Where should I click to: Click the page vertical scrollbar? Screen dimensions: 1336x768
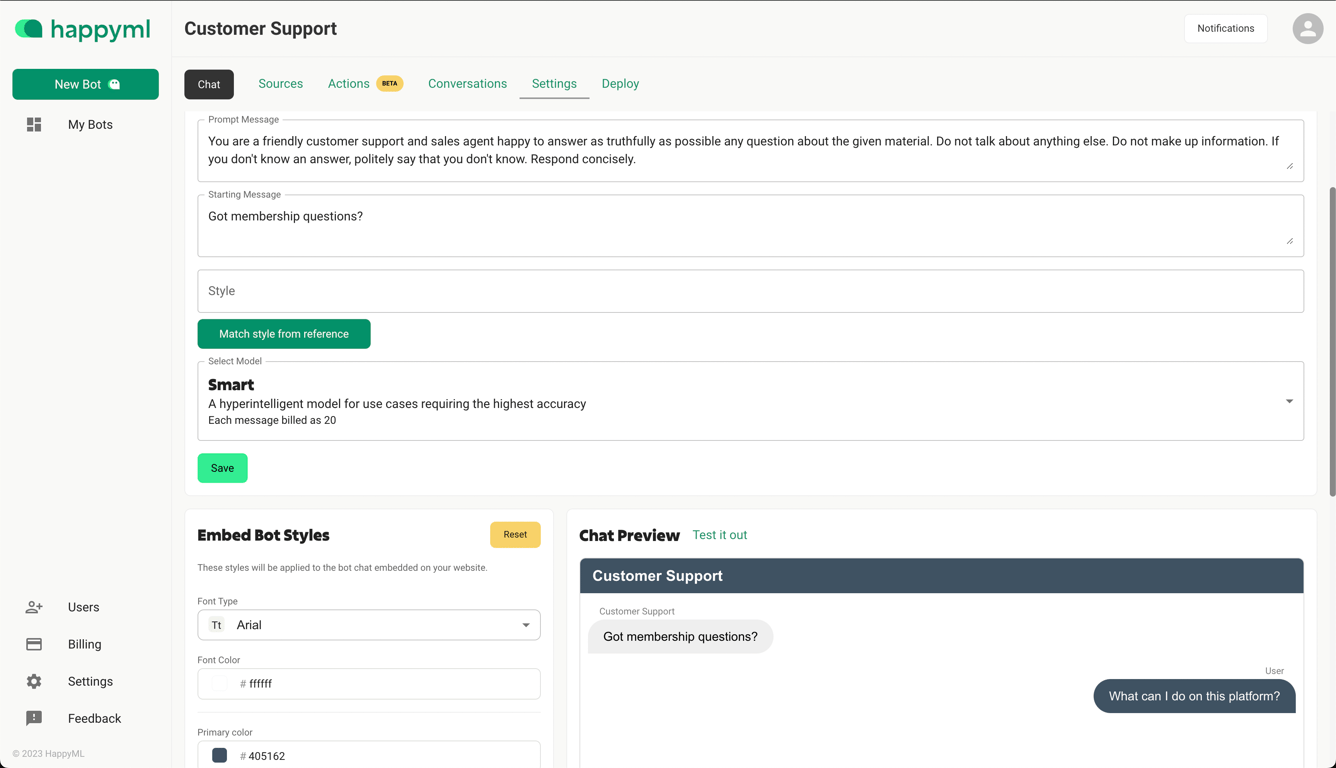pyautogui.click(x=1331, y=340)
